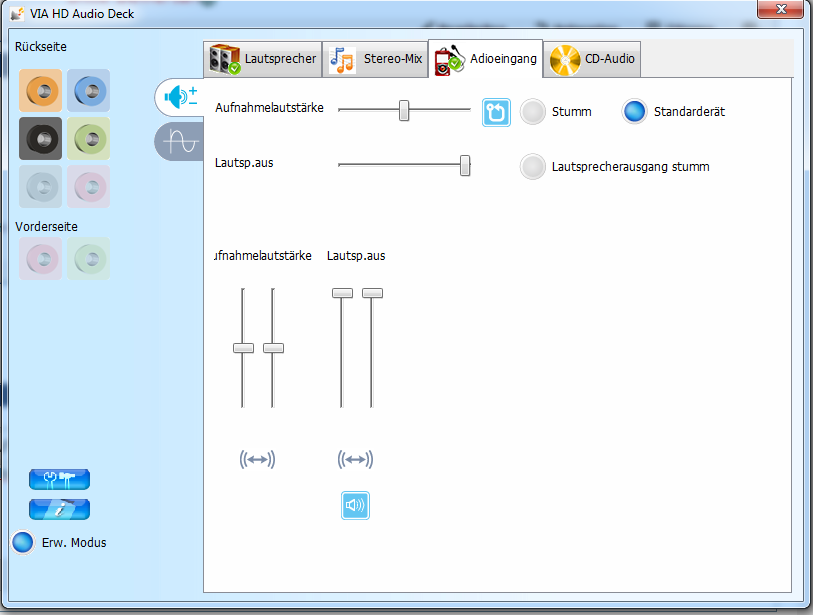Click the reset recording volume icon

[496, 112]
